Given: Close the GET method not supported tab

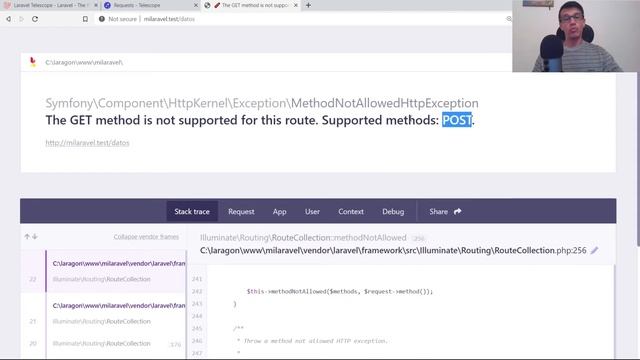Looking at the screenshot, I should pos(296,5).
